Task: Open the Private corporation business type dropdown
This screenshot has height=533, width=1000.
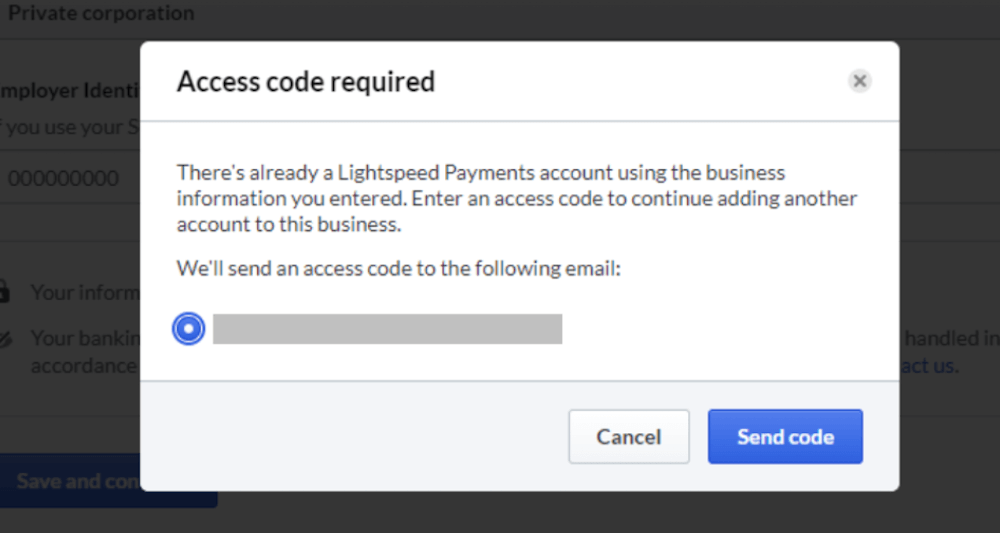Action: [100, 15]
